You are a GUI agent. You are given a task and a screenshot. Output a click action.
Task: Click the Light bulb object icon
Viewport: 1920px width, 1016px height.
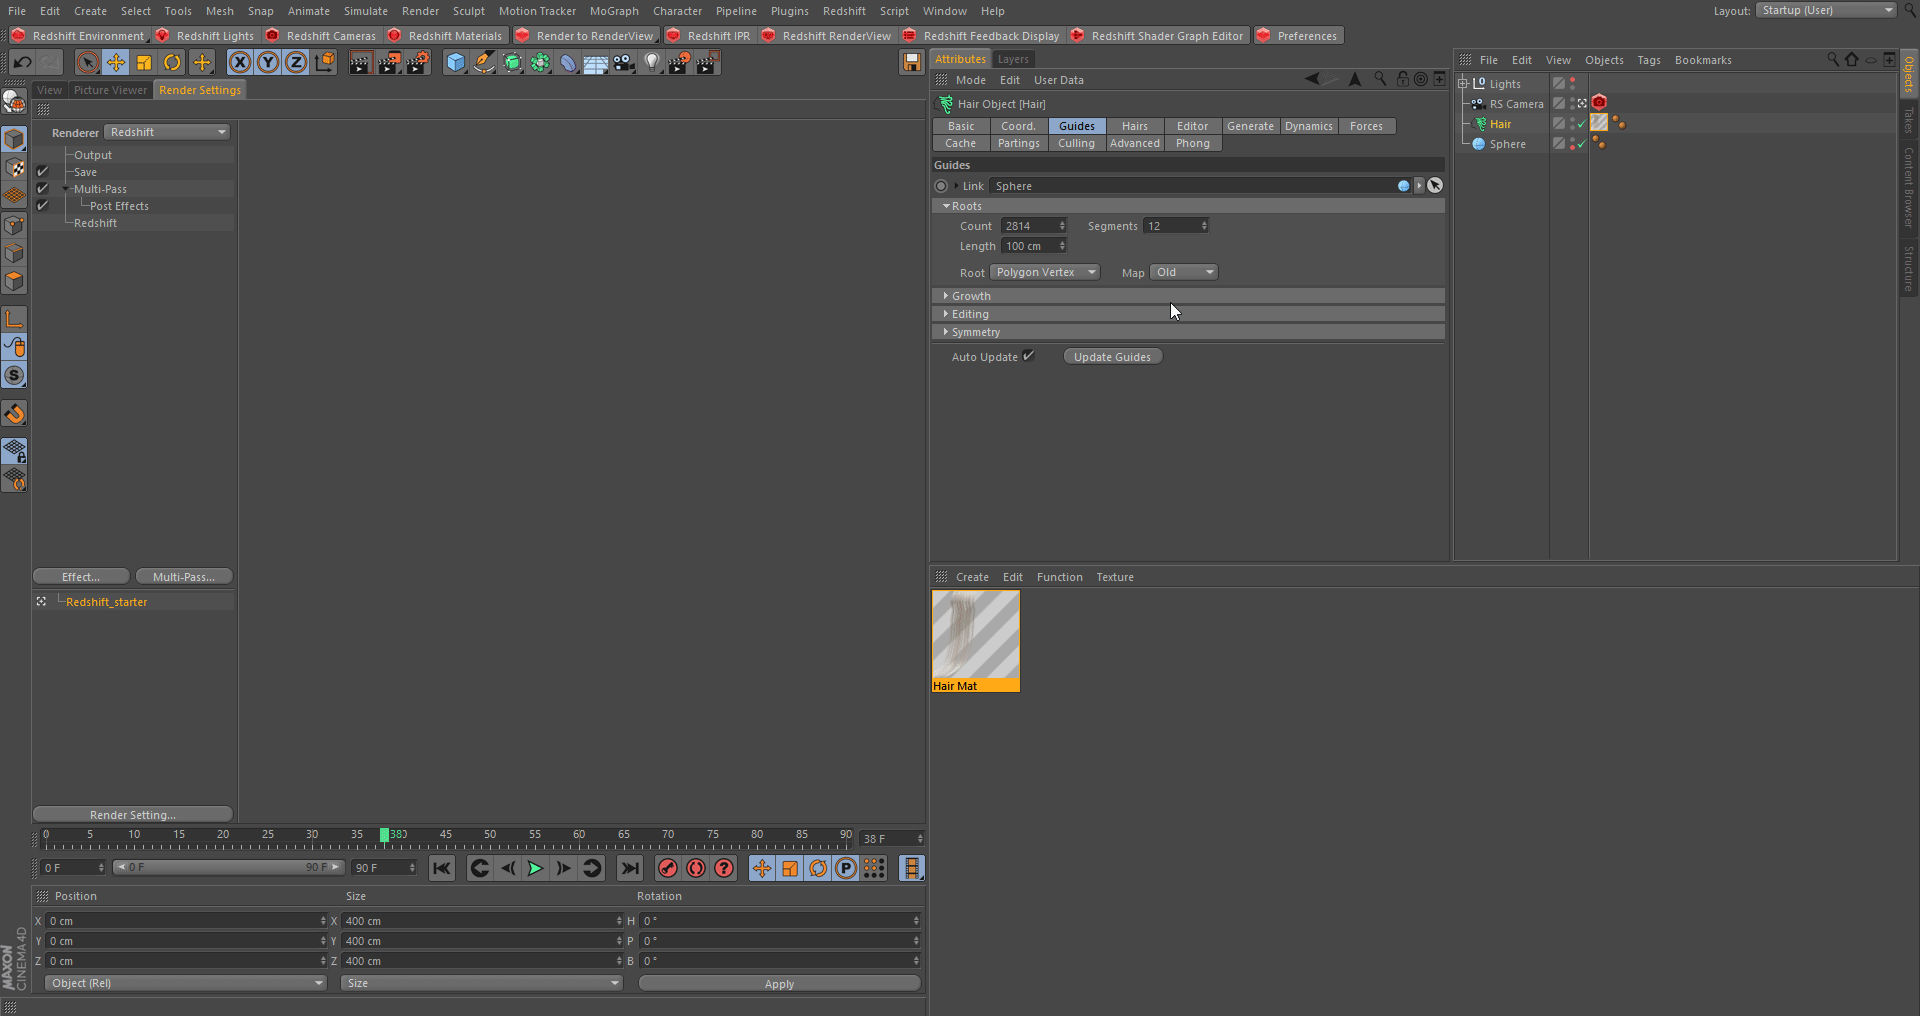[652, 63]
